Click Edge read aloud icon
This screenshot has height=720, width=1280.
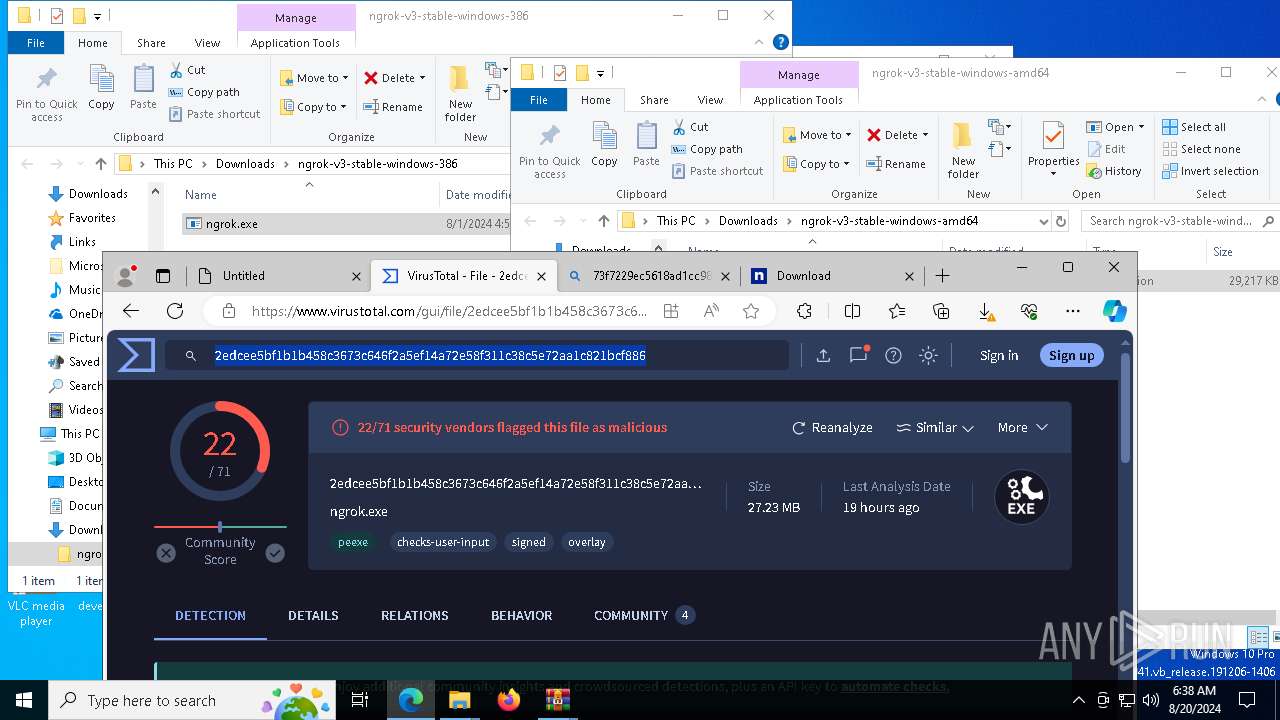tap(711, 311)
